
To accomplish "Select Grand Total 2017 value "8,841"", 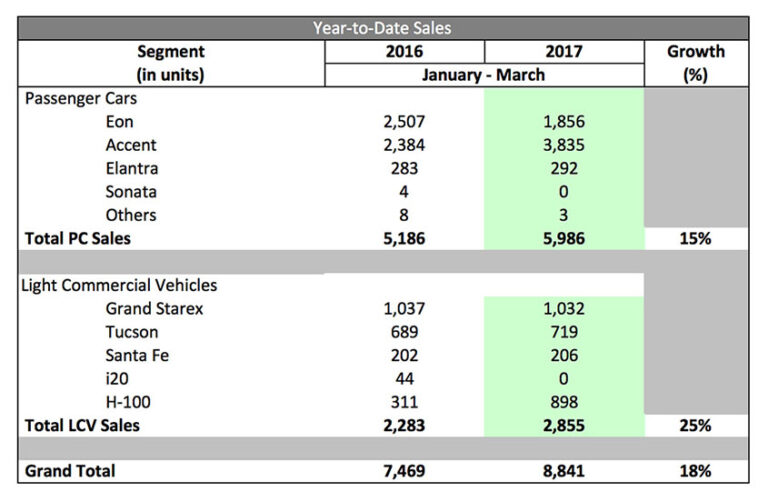I will coord(564,471).
